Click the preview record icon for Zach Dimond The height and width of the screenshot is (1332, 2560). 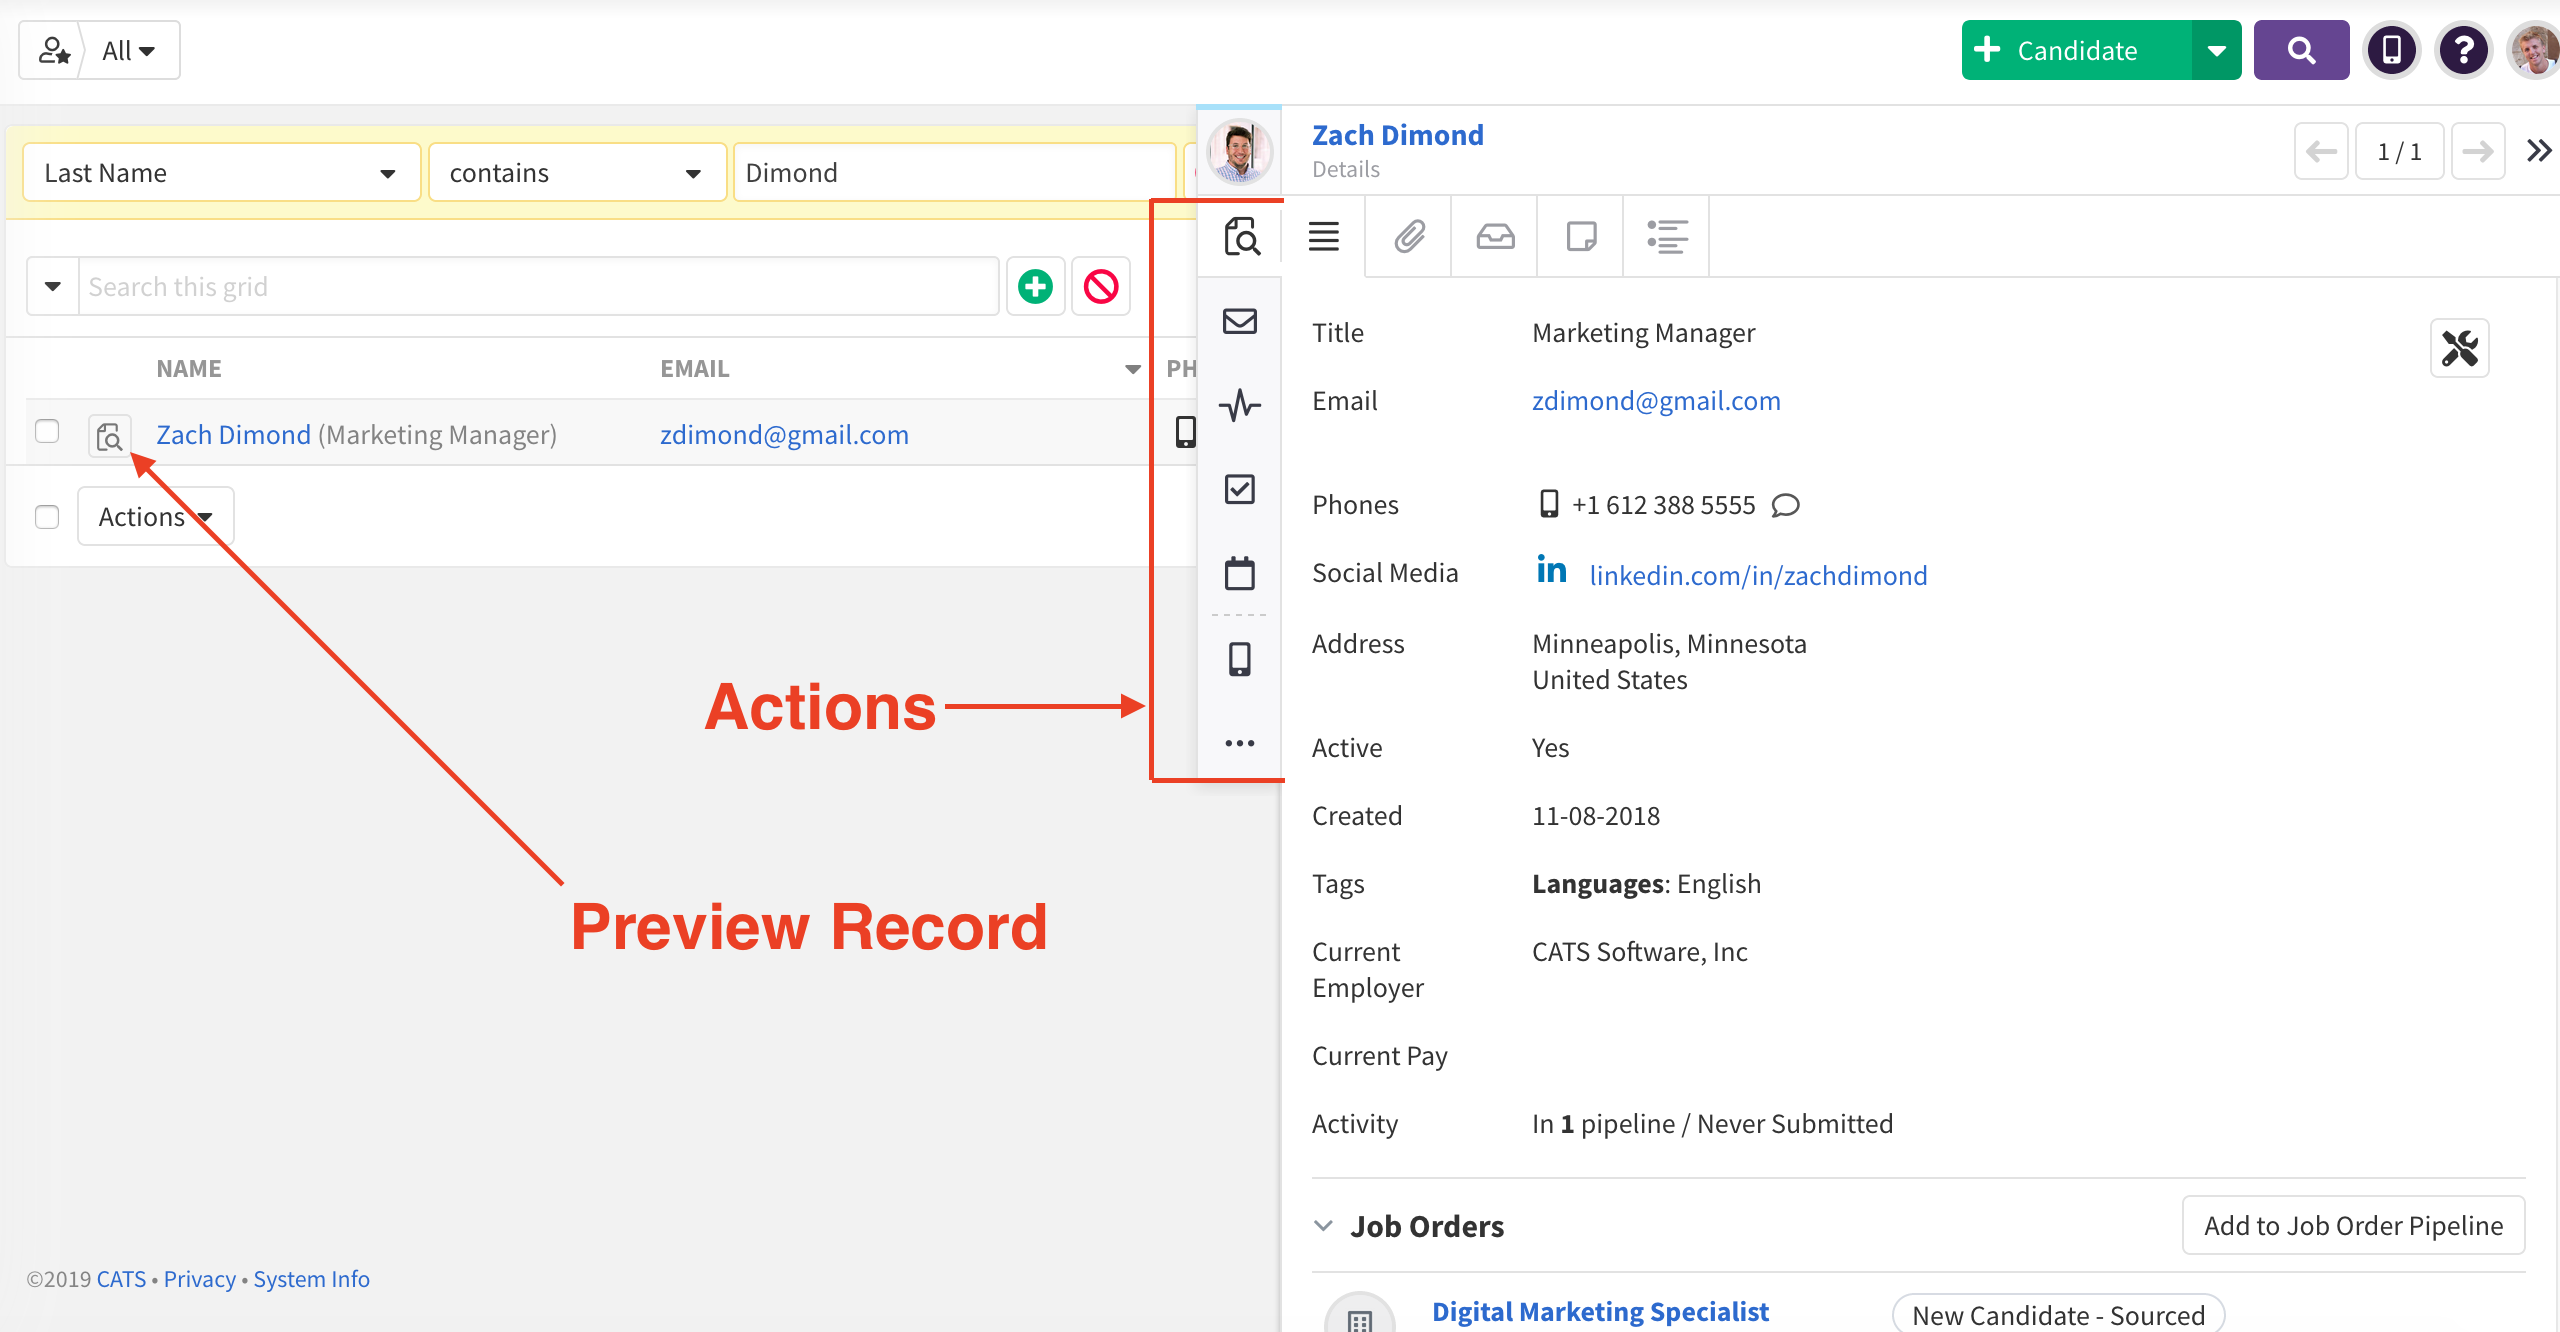pyautogui.click(x=109, y=436)
